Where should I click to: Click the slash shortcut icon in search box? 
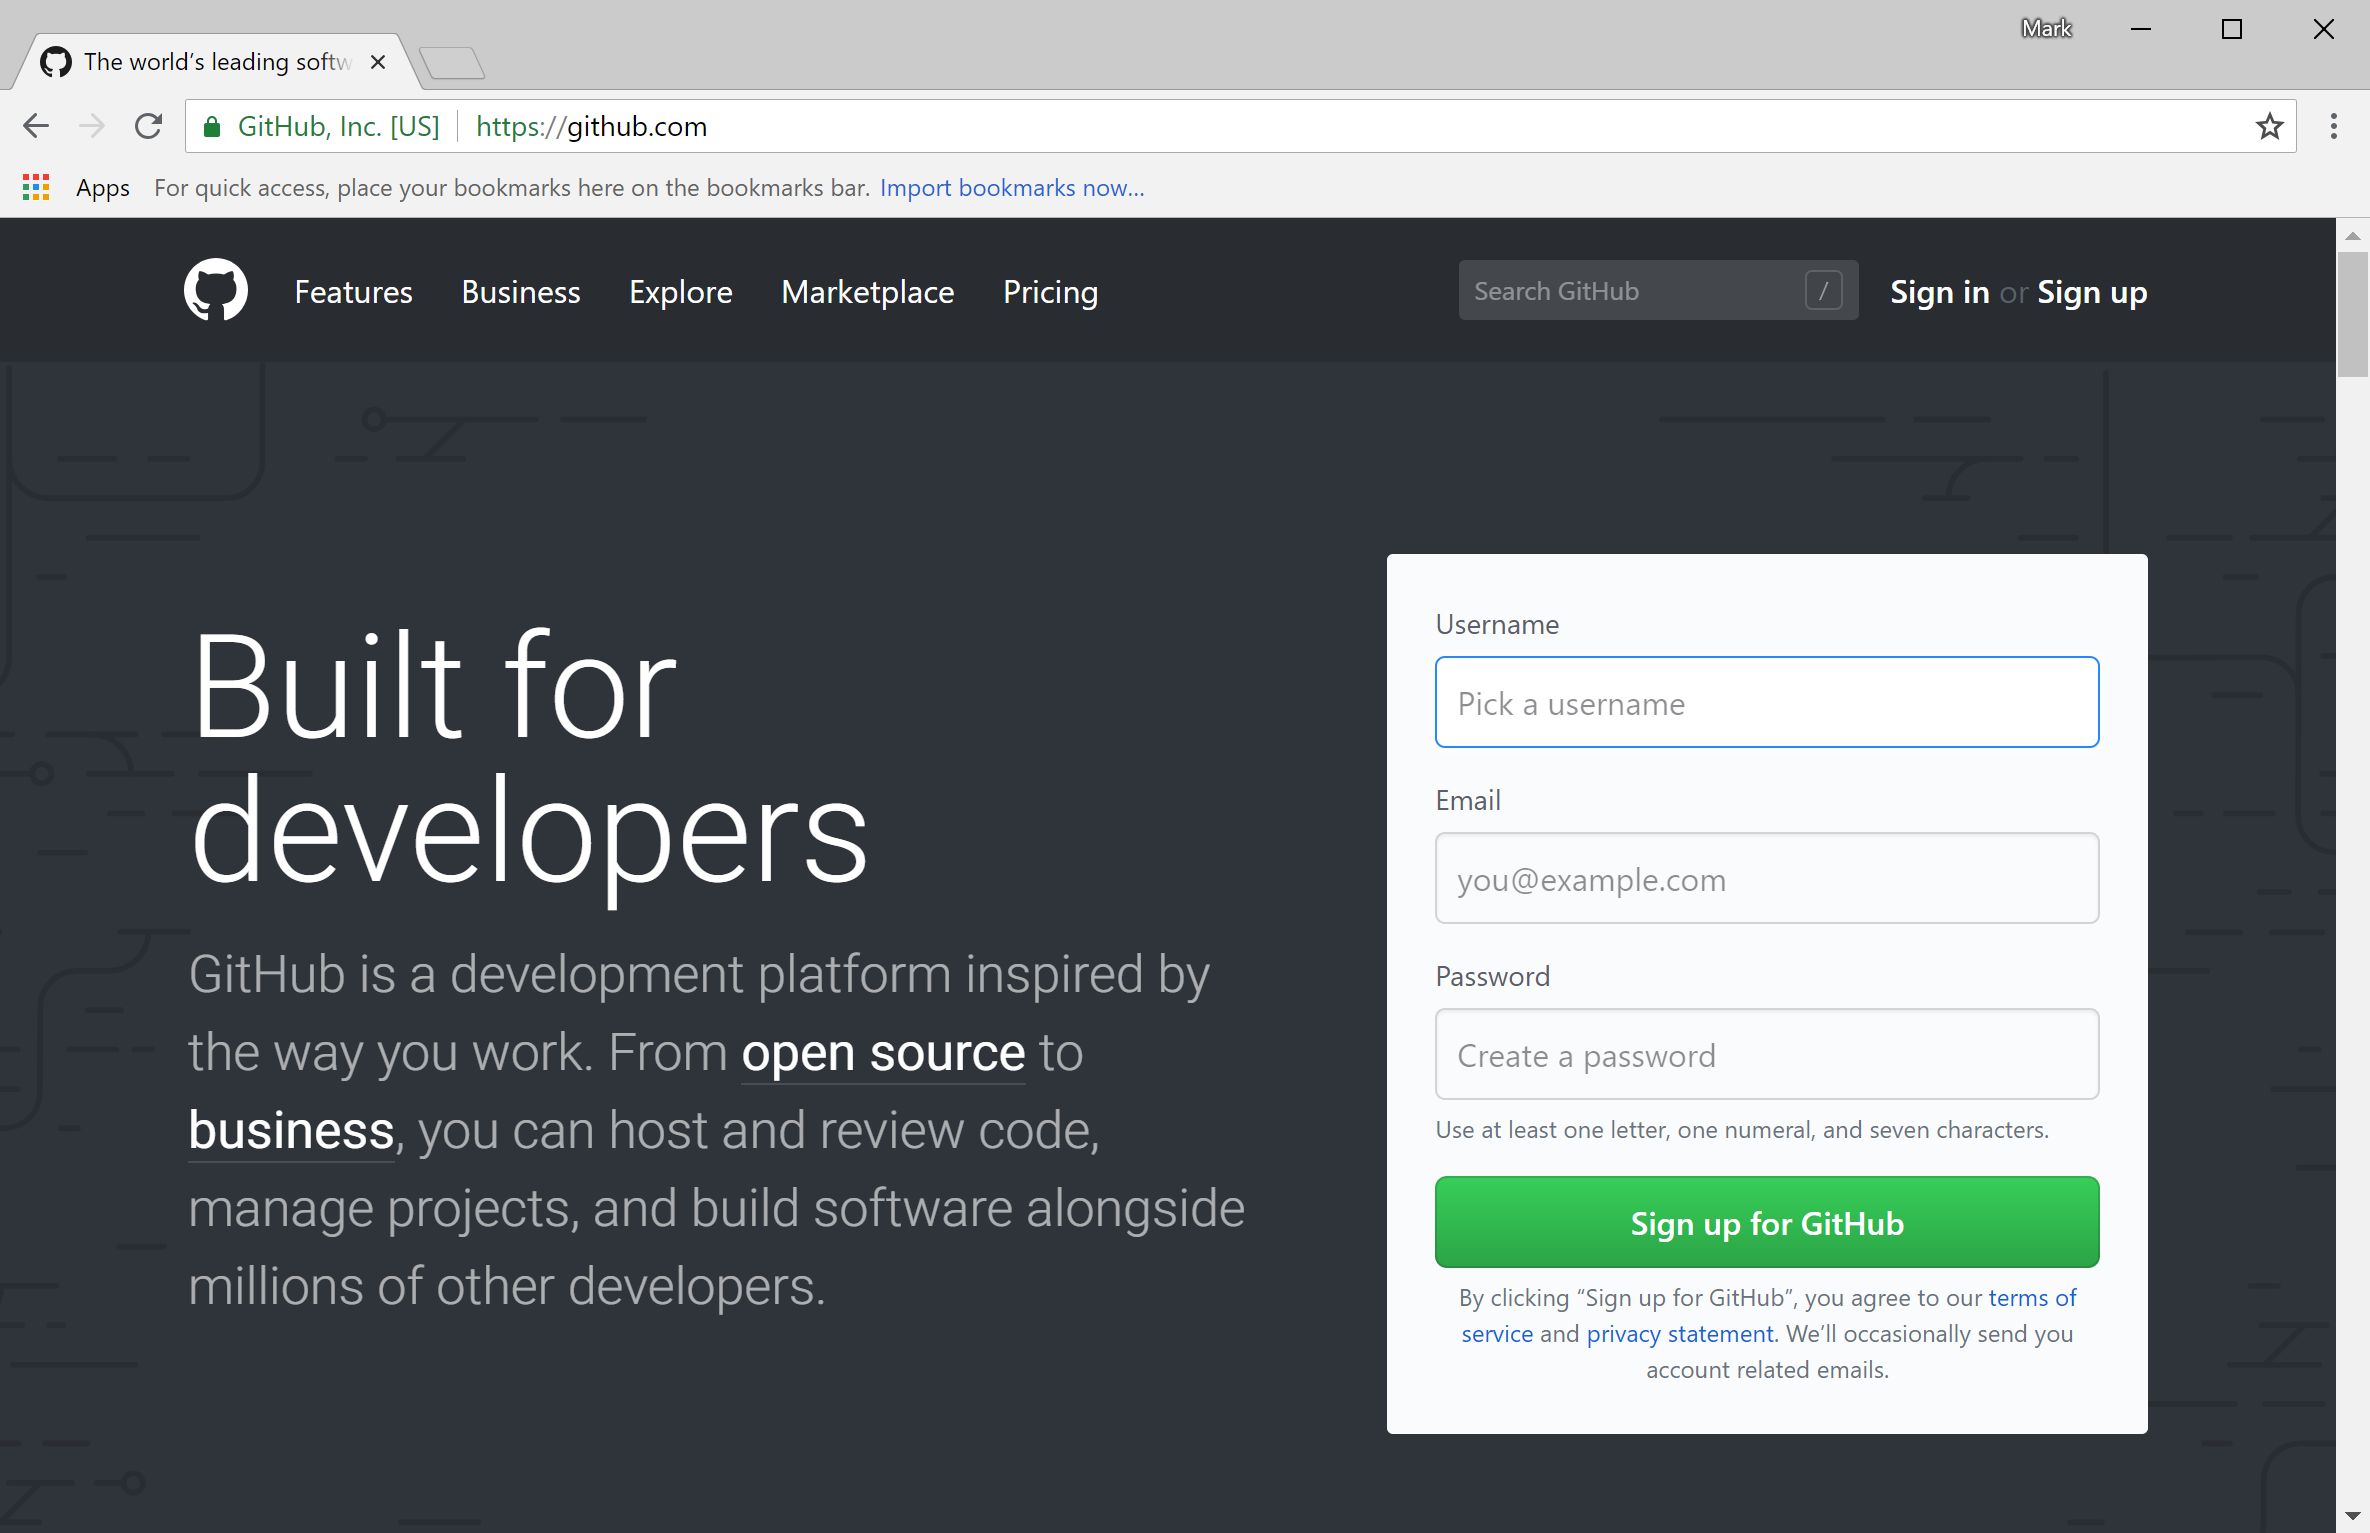click(x=1823, y=291)
